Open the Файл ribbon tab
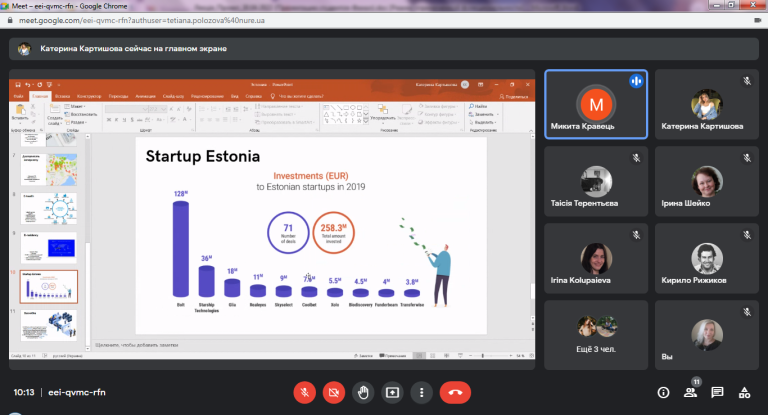 pyautogui.click(x=19, y=97)
